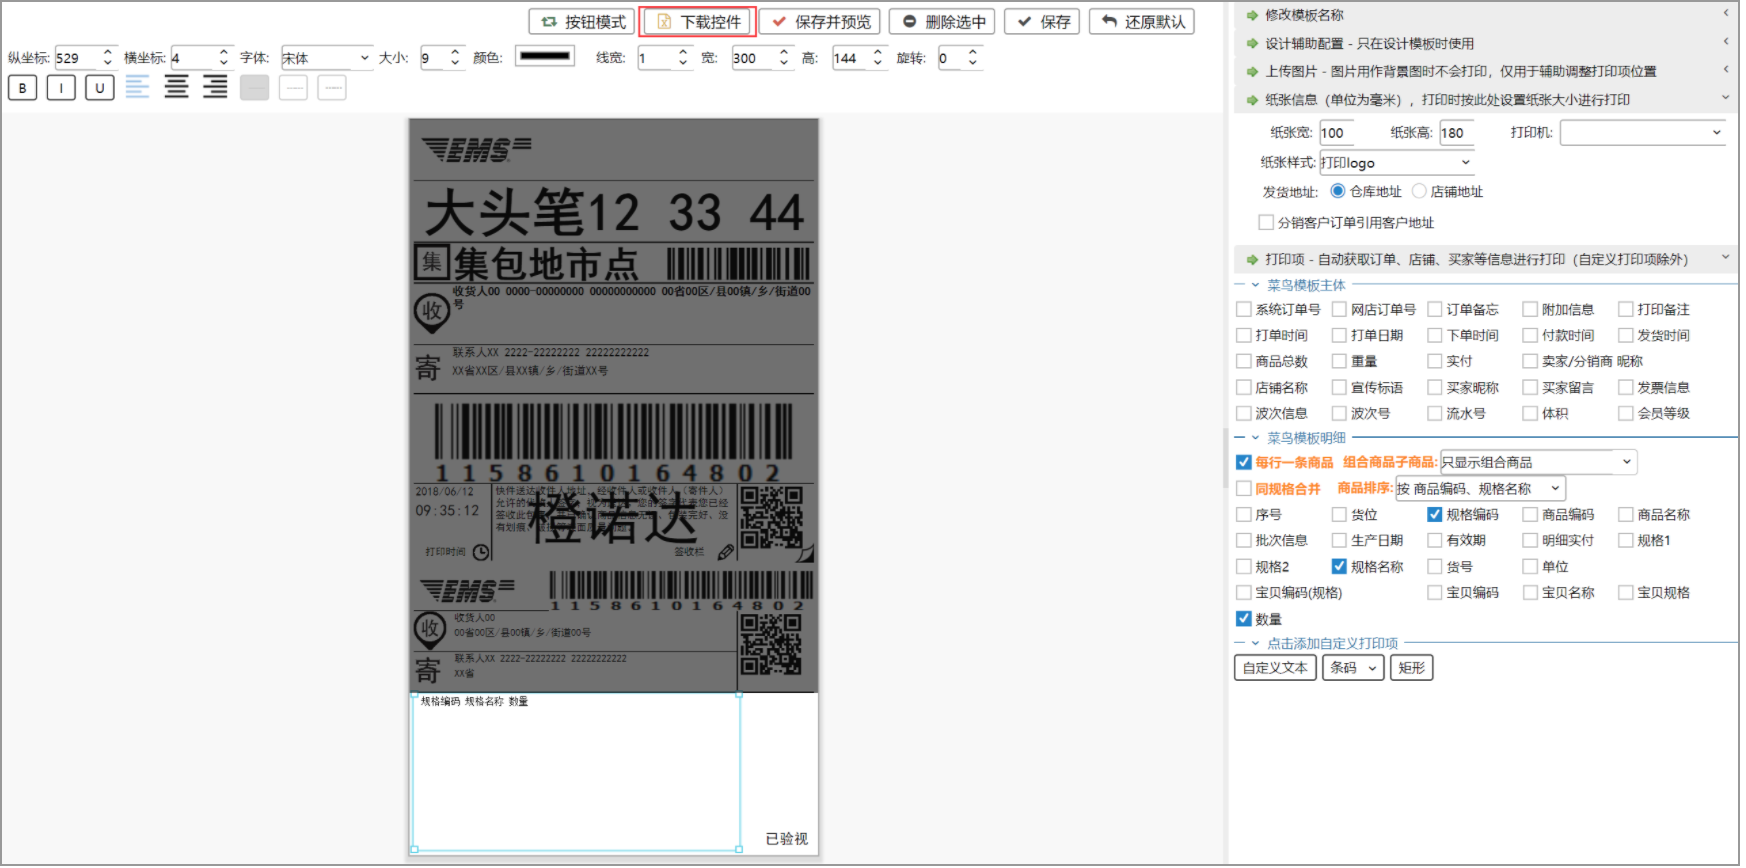Collapse the 菜鸟模板主体 group

[1255, 285]
